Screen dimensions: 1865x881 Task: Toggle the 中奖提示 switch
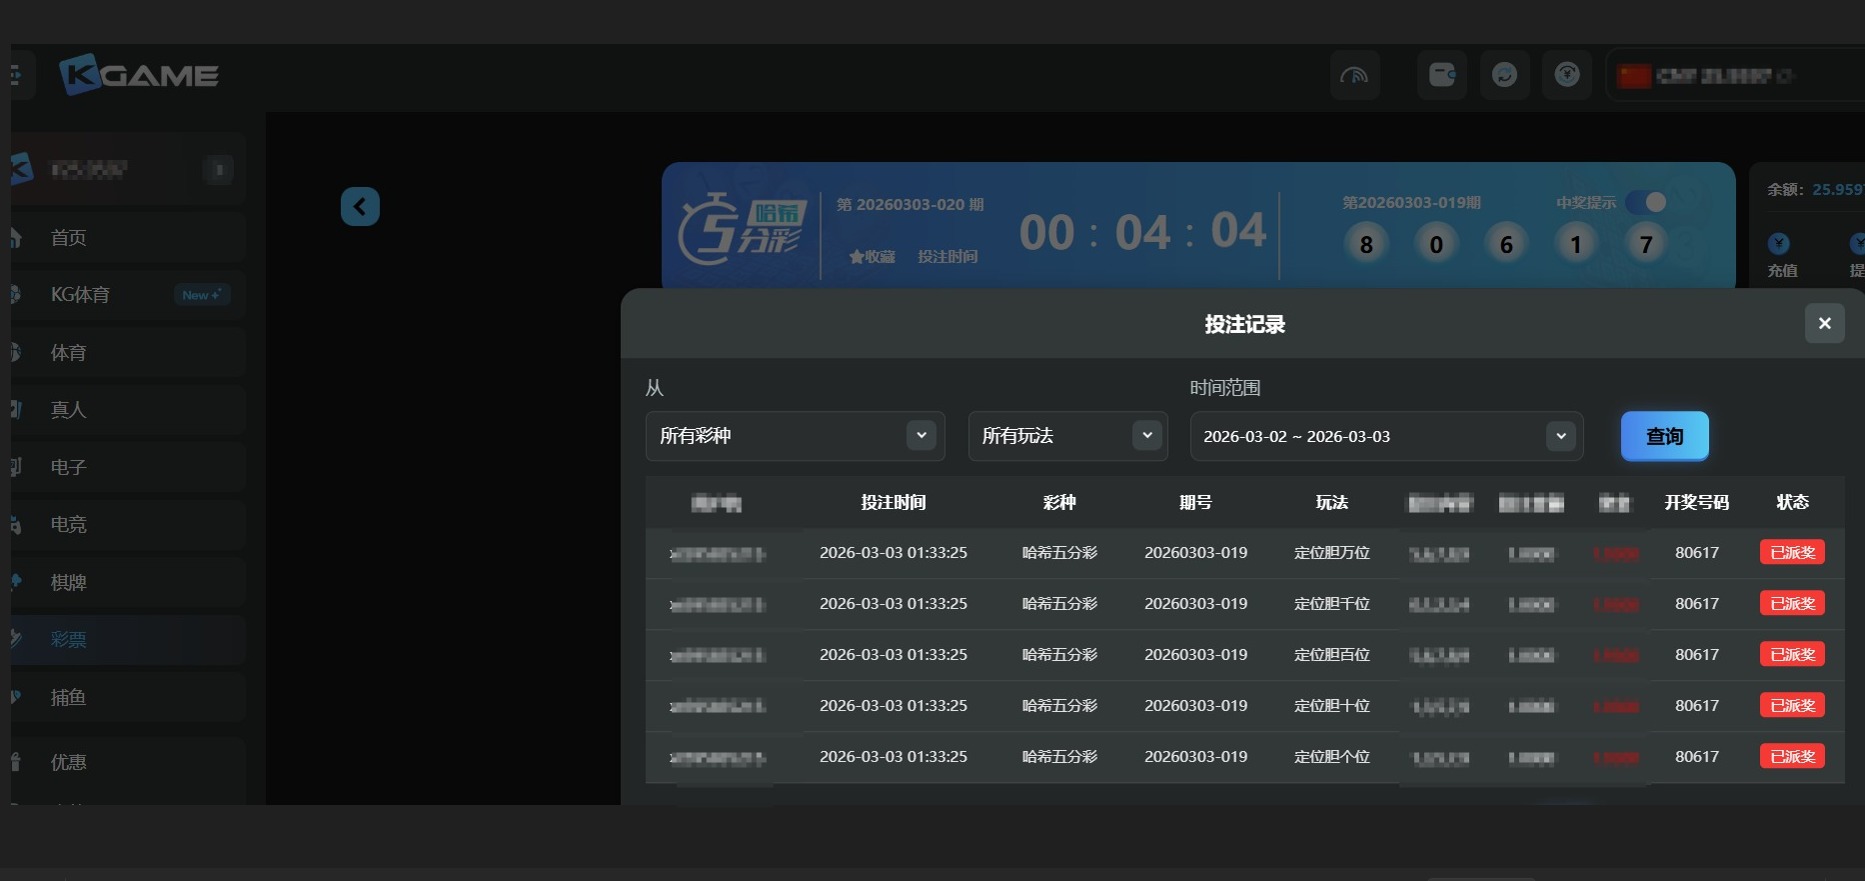pyautogui.click(x=1646, y=203)
